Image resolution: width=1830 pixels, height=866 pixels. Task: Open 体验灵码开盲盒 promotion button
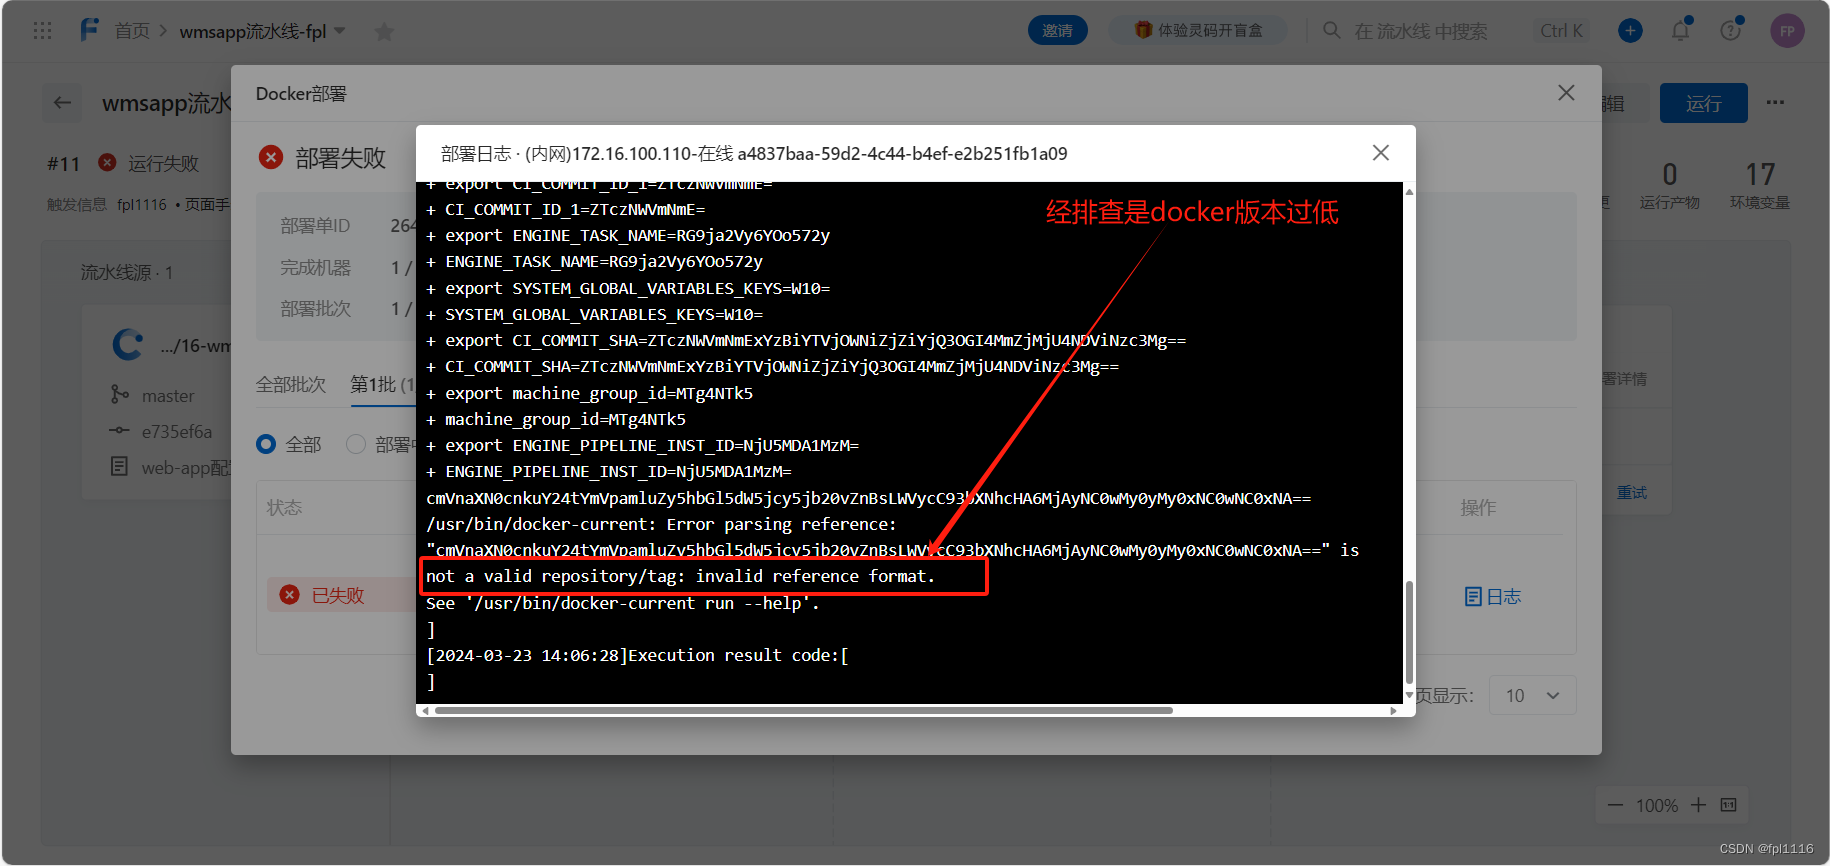tap(1198, 31)
